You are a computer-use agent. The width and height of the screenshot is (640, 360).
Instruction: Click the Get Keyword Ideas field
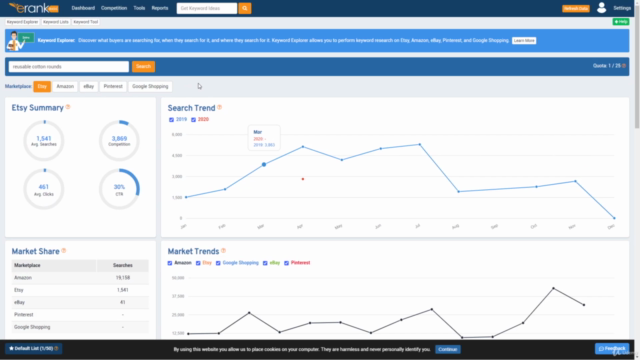pyautogui.click(x=207, y=8)
